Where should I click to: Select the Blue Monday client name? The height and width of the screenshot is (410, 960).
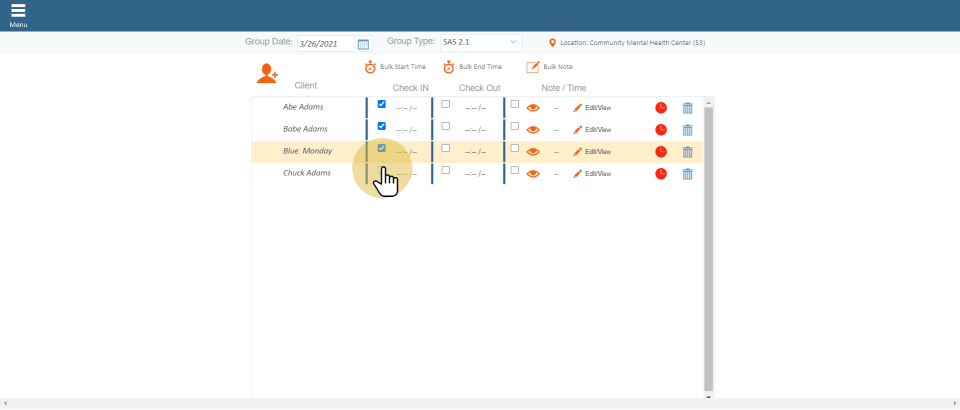(x=307, y=151)
